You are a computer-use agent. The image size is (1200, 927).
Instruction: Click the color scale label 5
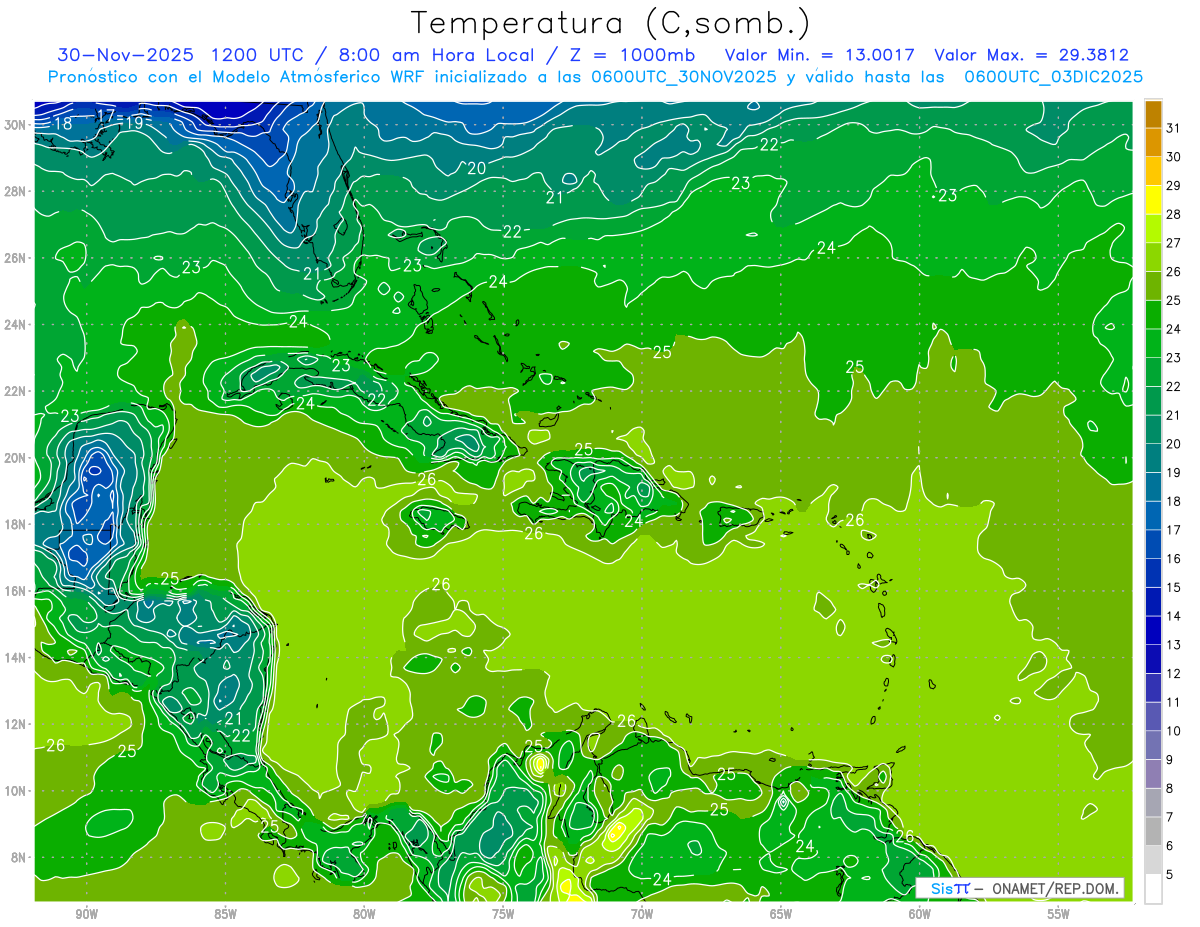click(x=1170, y=875)
